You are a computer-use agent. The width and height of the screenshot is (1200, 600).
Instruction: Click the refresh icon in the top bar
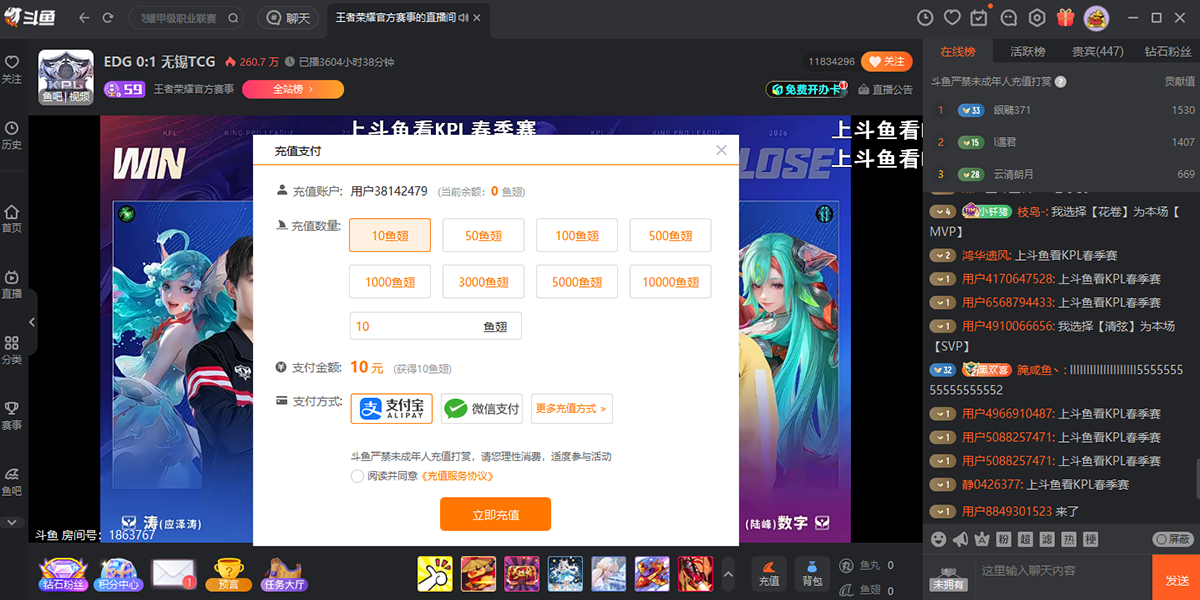click(x=108, y=18)
